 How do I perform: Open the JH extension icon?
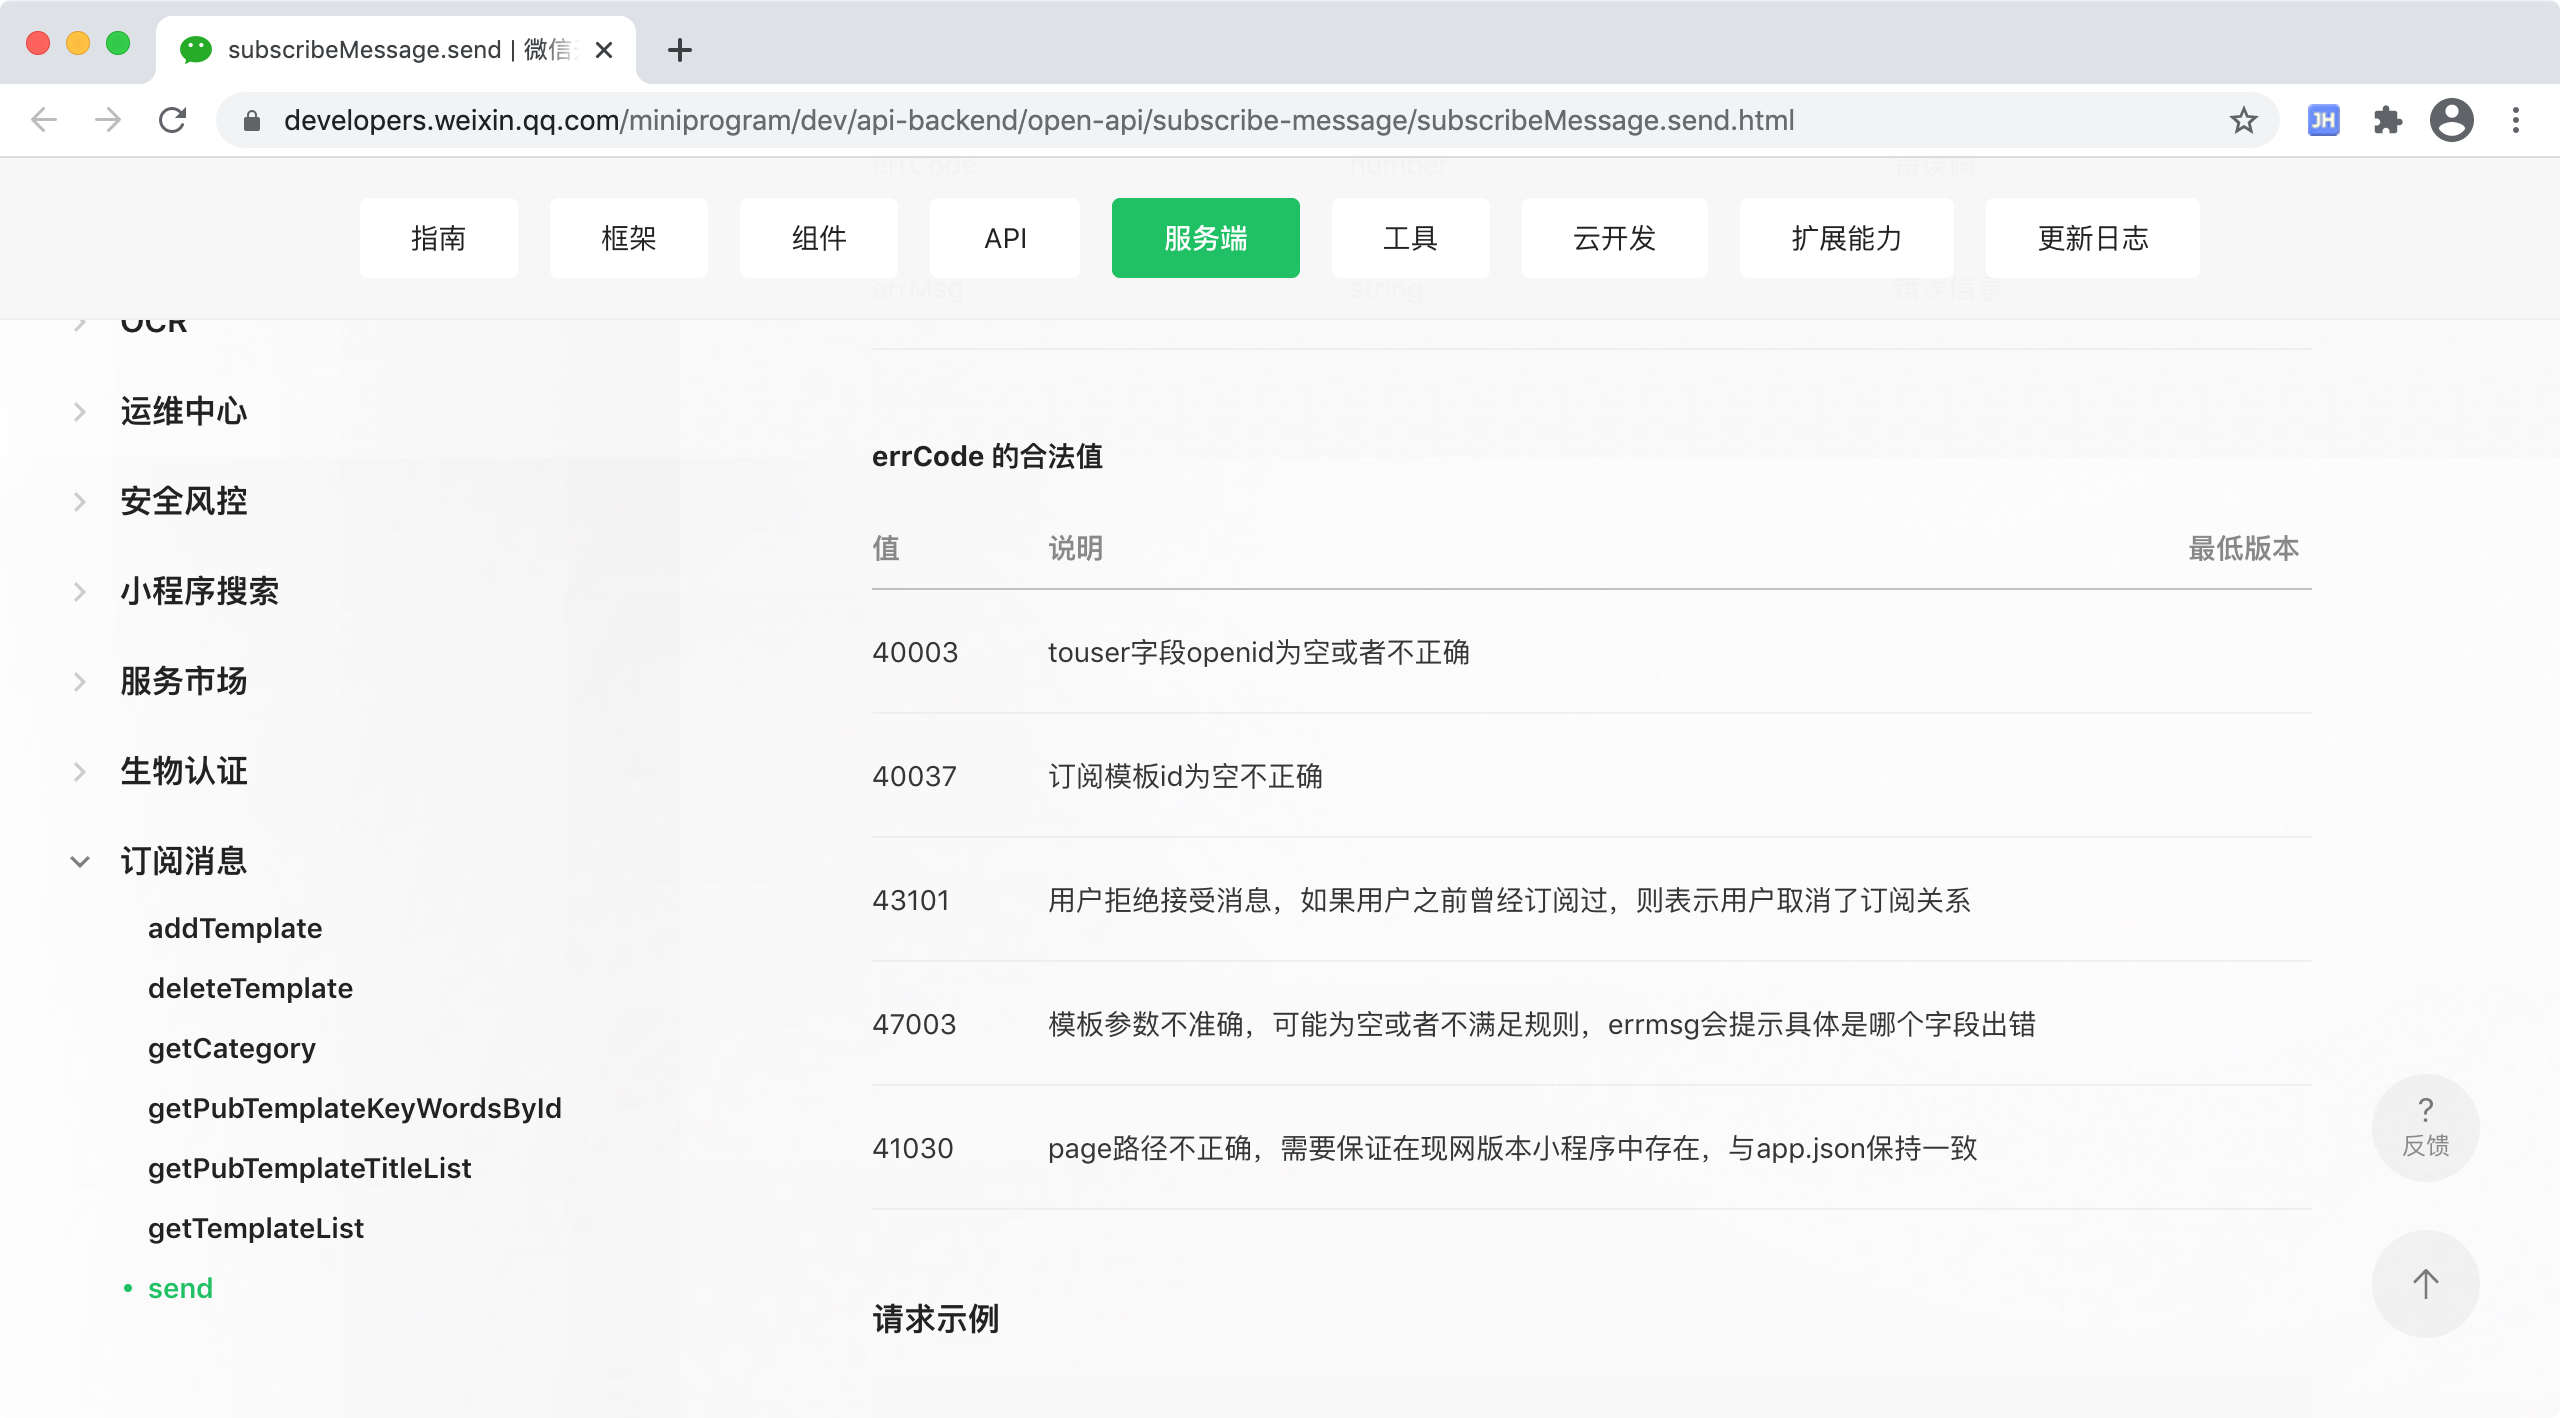click(2323, 120)
